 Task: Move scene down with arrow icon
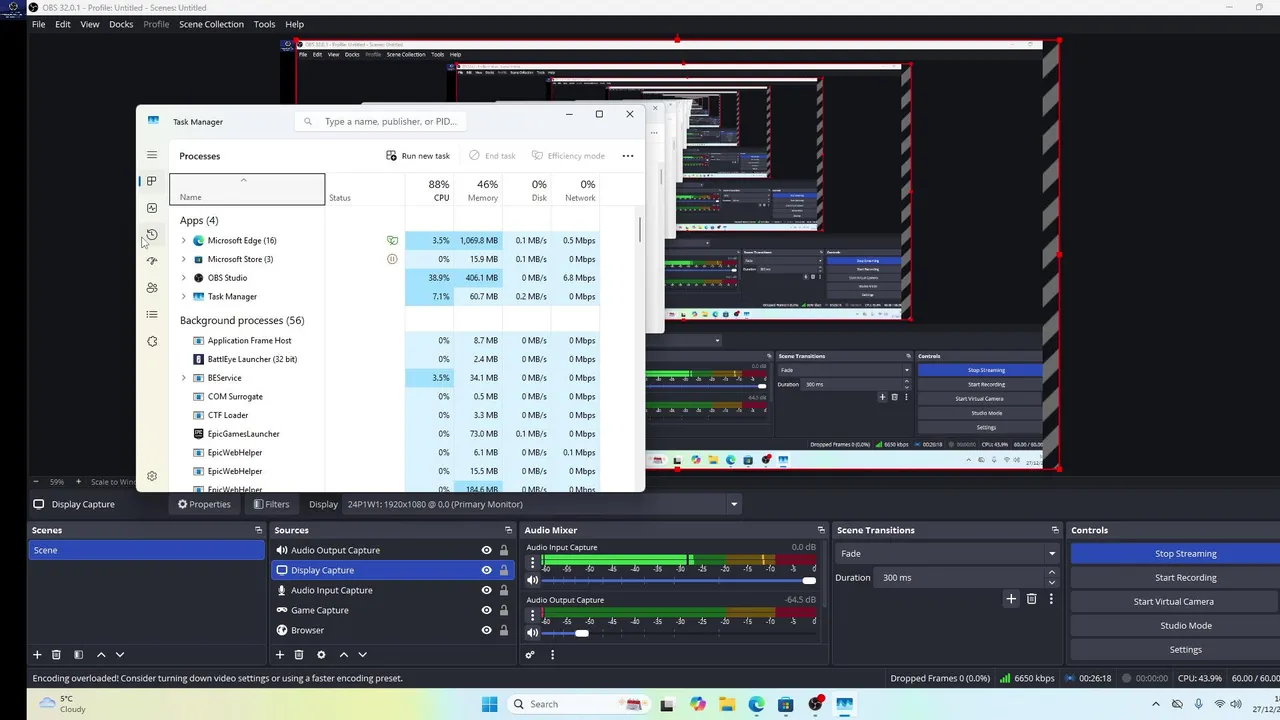[120, 655]
